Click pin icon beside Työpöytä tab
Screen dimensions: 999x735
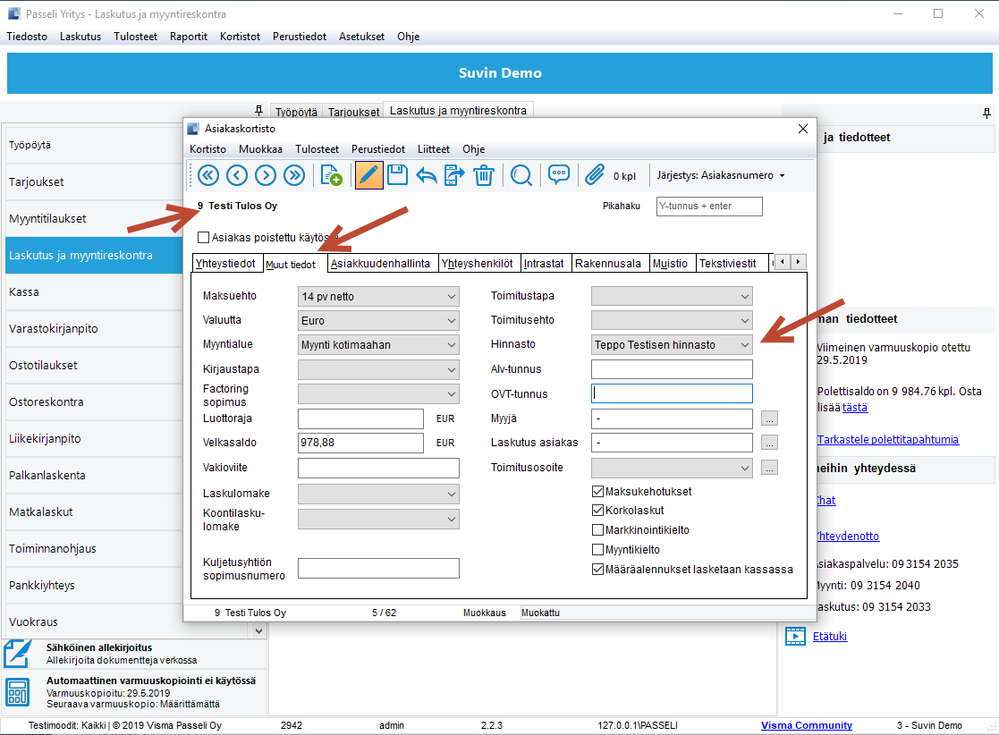259,111
